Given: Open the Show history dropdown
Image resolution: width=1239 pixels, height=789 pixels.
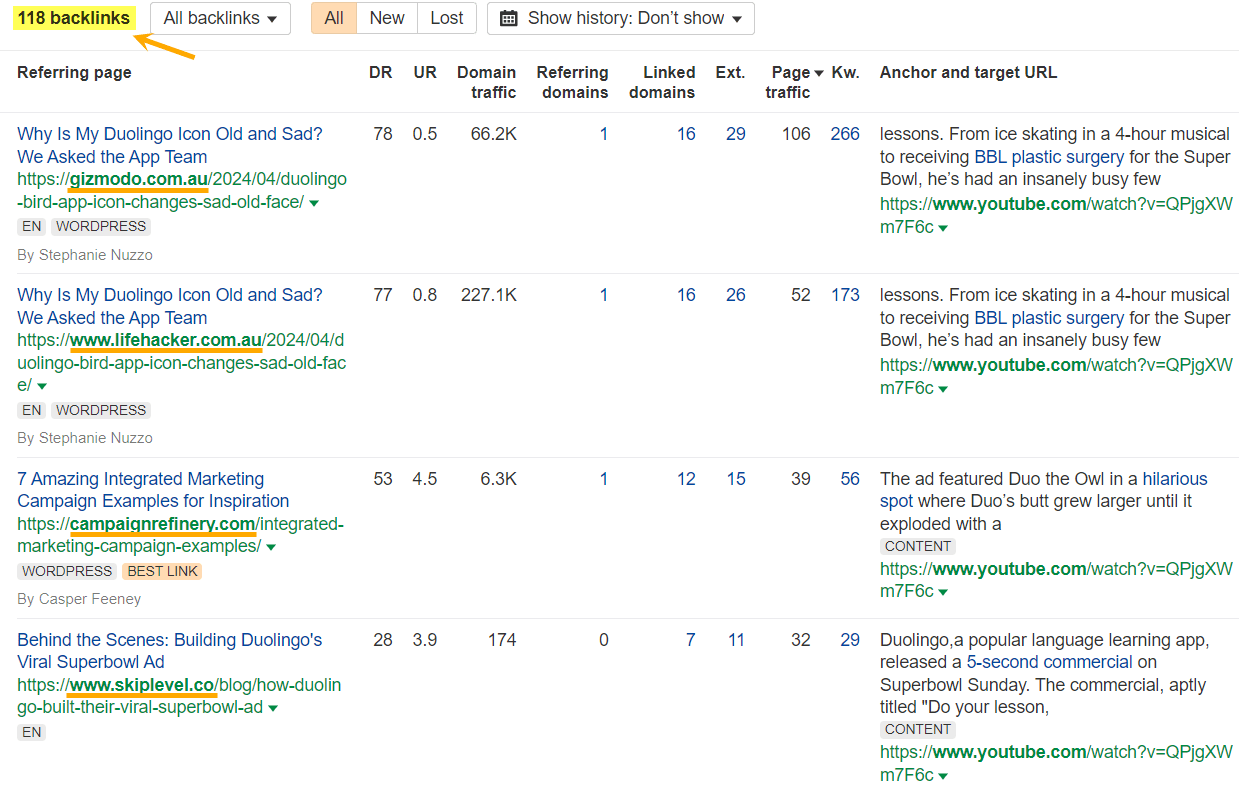Looking at the screenshot, I should [620, 18].
